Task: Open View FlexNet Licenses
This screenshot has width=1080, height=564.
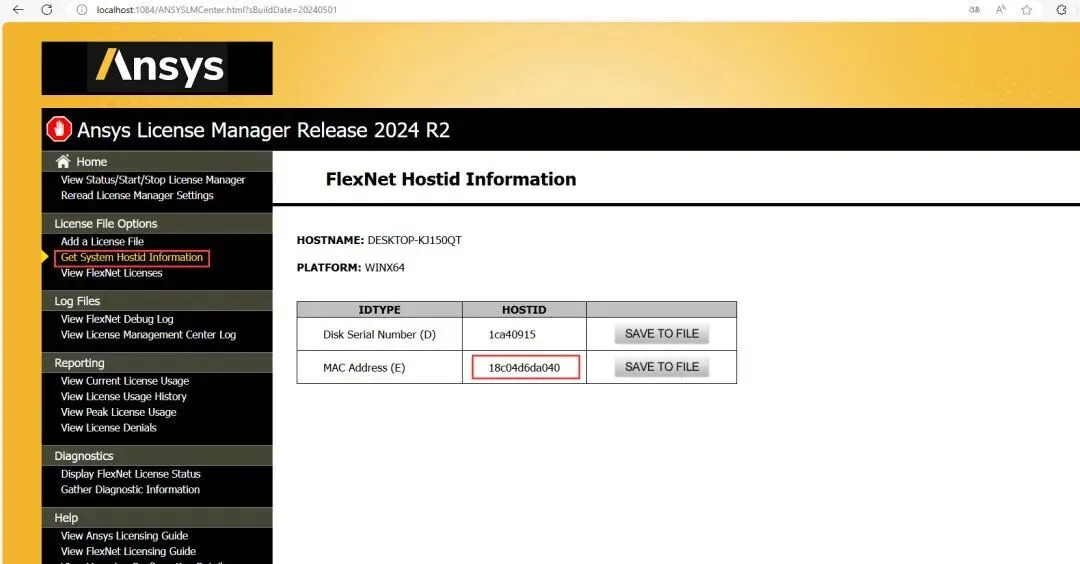Action: (112, 273)
